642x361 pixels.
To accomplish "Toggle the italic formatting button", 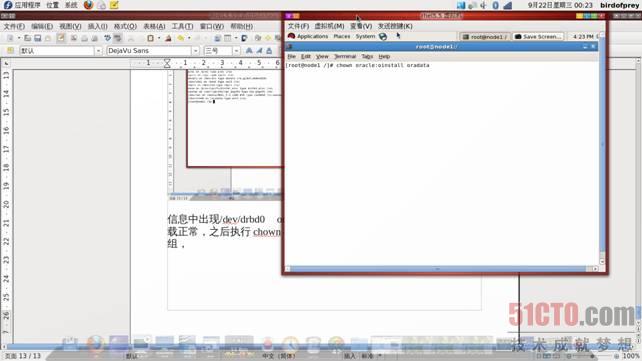I will coord(259,51).
